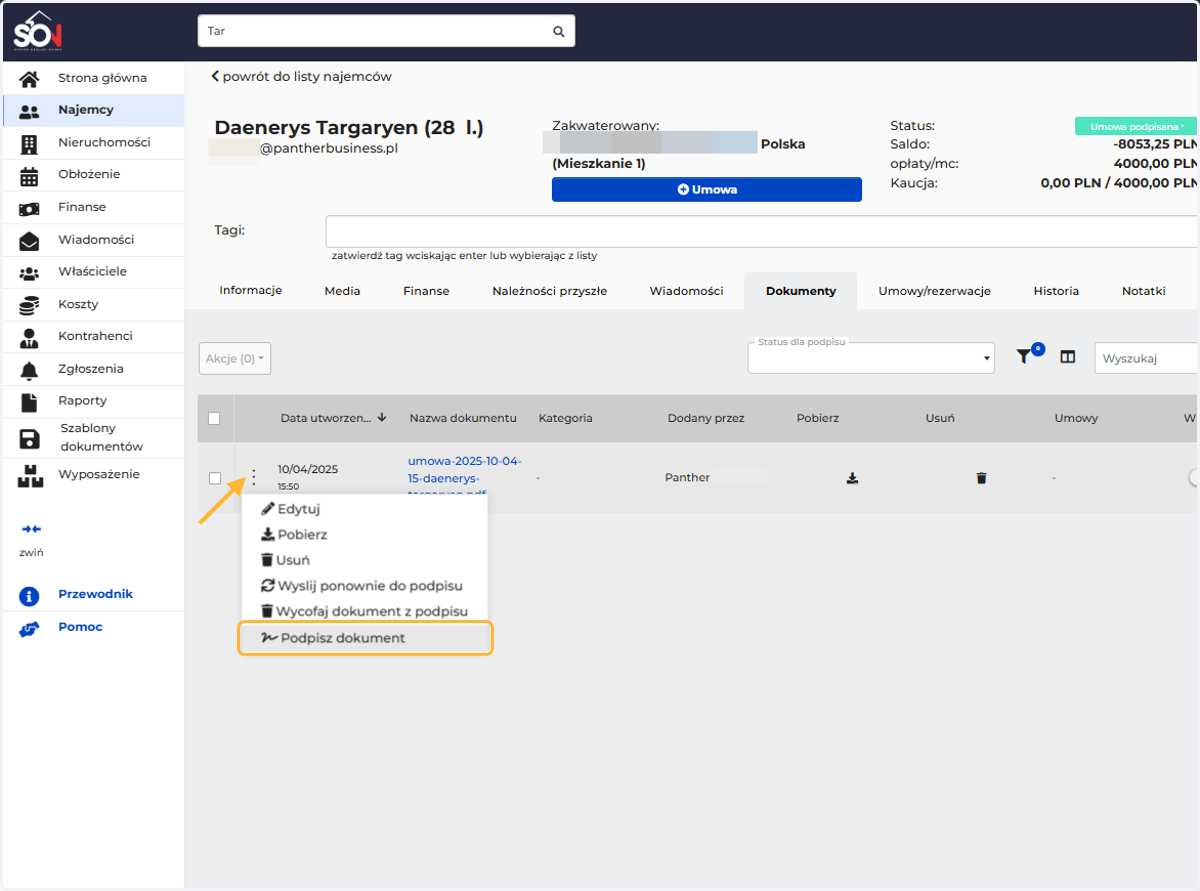Download document via Pobierz column icon
This screenshot has width=1200, height=891.
pyautogui.click(x=852, y=478)
